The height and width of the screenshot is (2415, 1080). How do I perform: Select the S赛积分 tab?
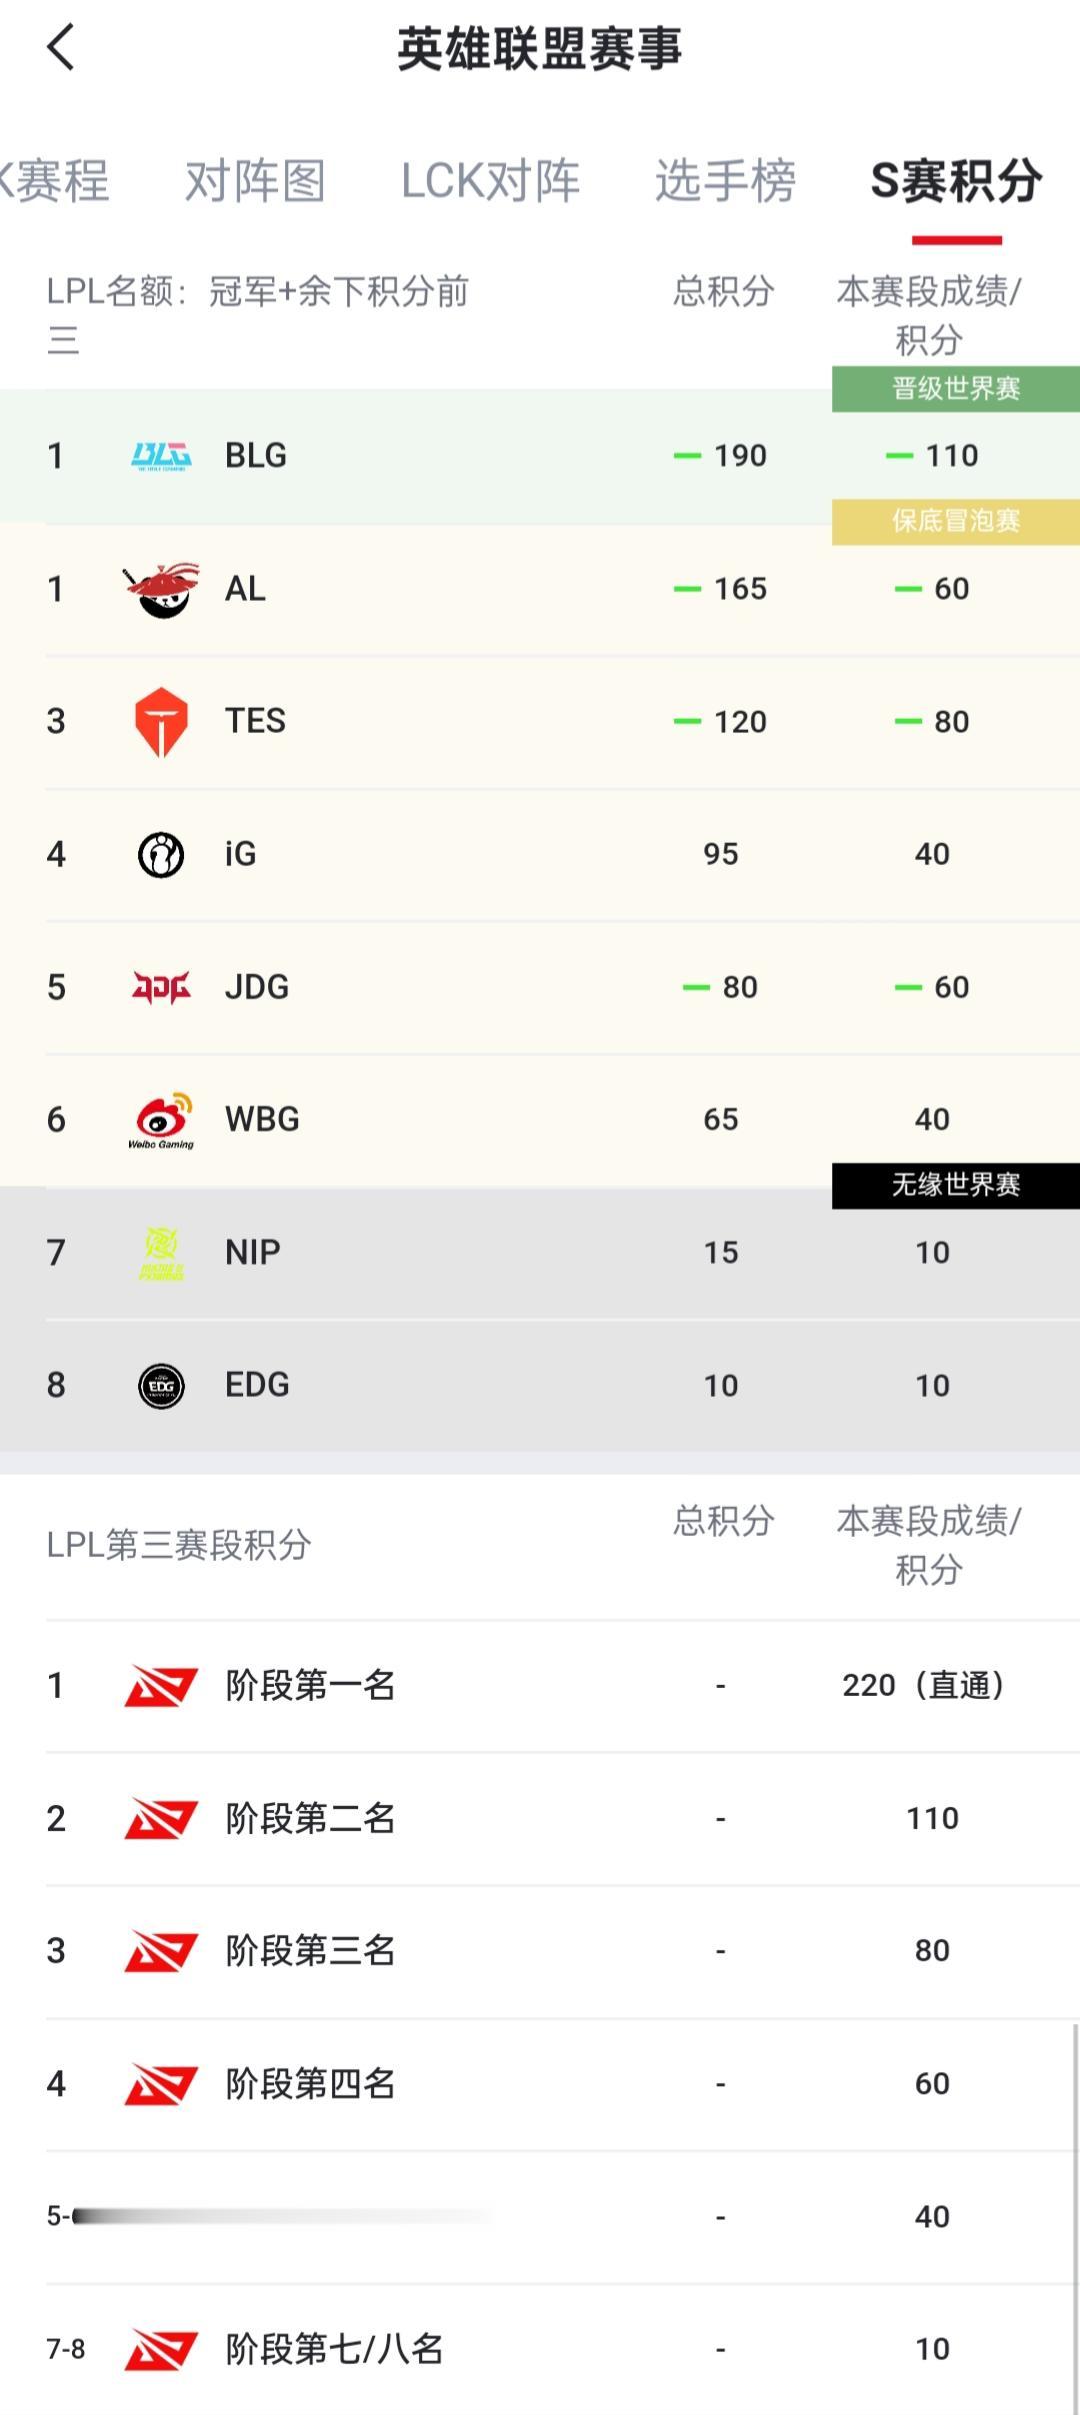957,181
